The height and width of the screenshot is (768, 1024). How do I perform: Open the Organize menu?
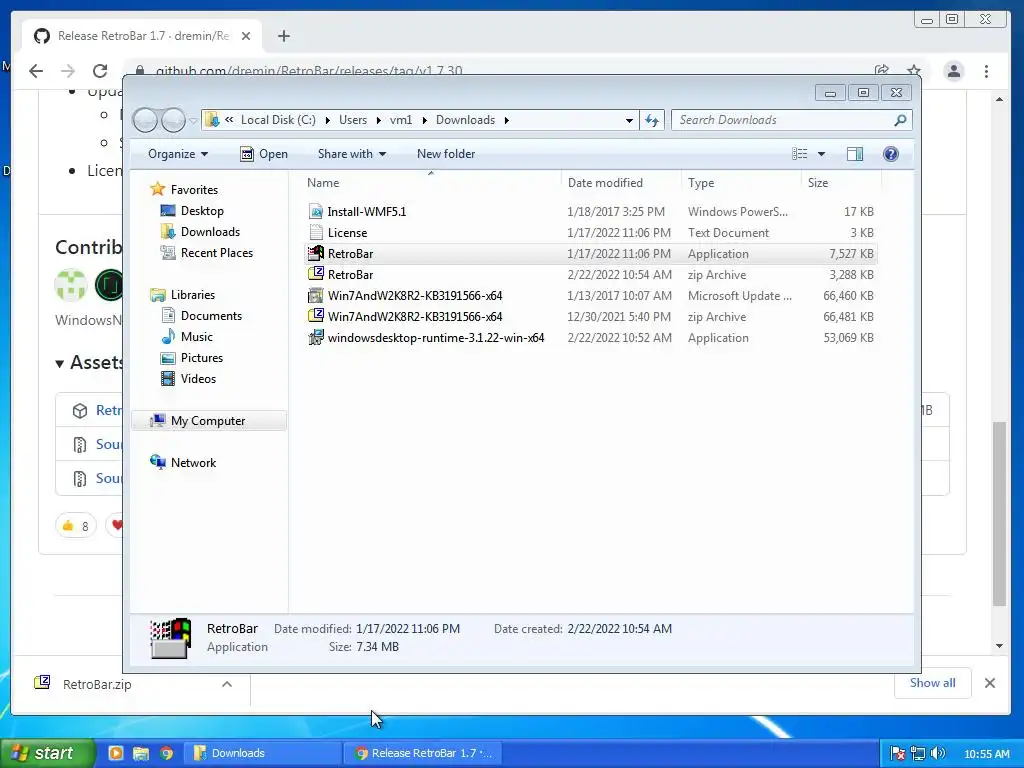(178, 154)
